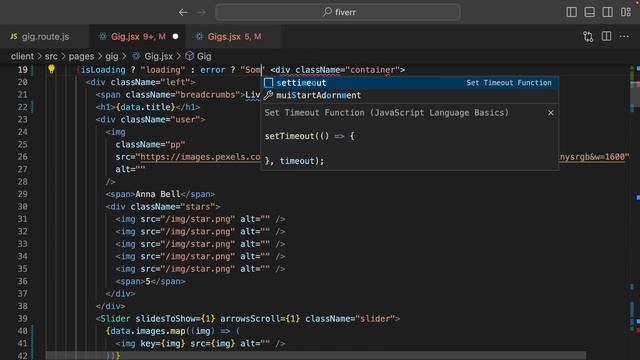Open source control changes icon
The height and width of the screenshot is (360, 640).
coord(588,37)
